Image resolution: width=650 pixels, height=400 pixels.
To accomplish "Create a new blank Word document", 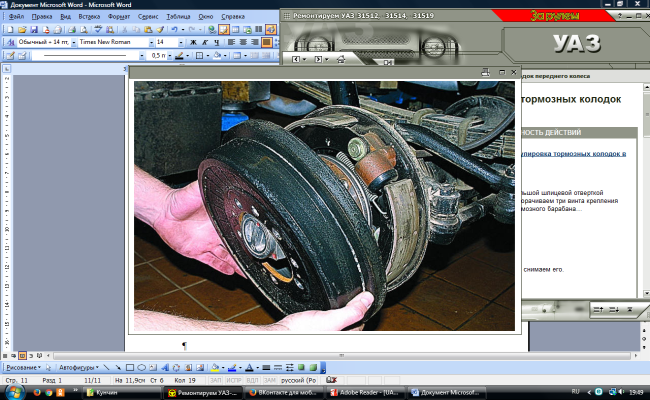I will pyautogui.click(x=10, y=29).
